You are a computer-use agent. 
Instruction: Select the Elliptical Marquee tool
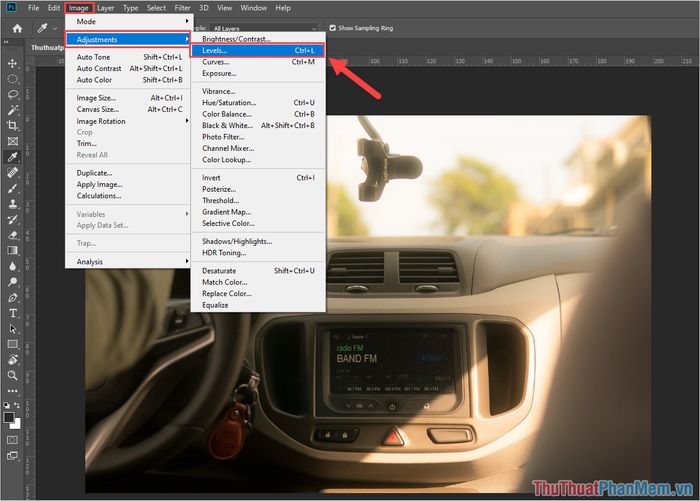[x=12, y=79]
